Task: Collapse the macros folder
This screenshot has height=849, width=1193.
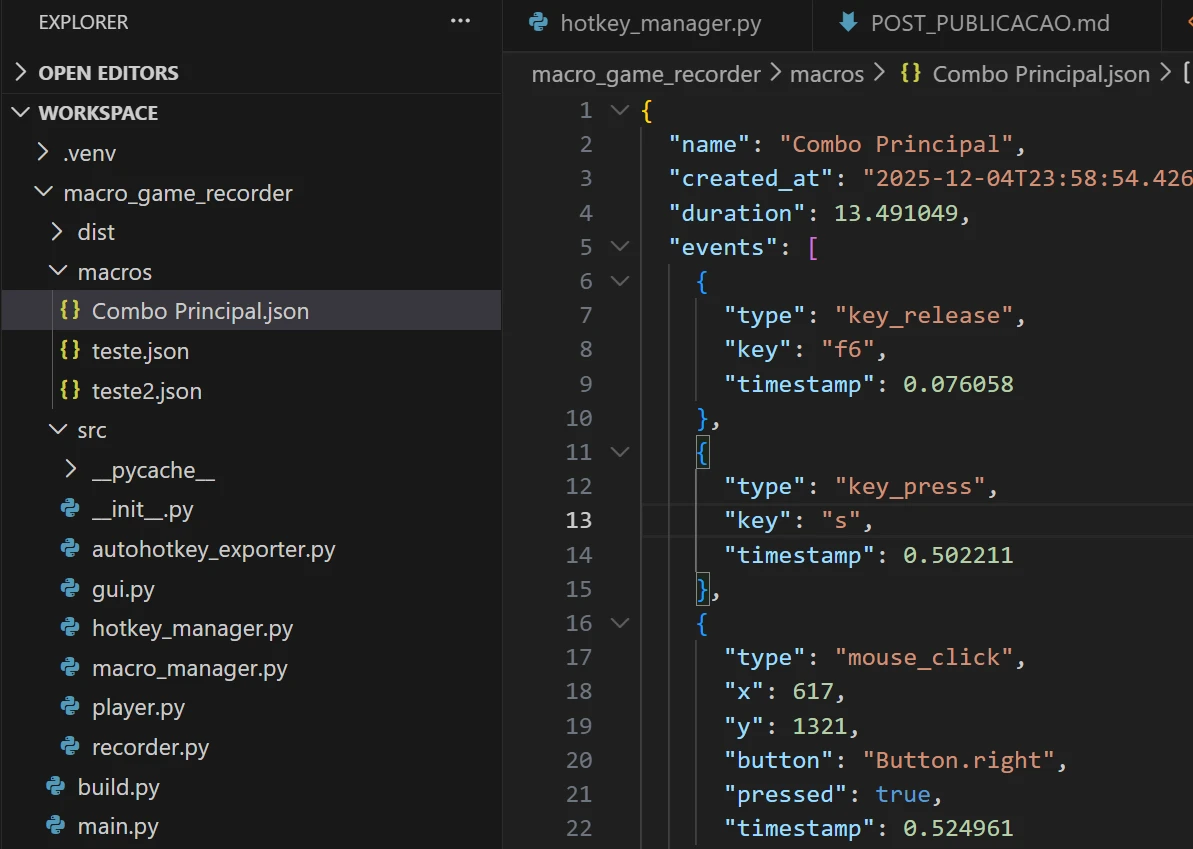Action: (x=56, y=272)
